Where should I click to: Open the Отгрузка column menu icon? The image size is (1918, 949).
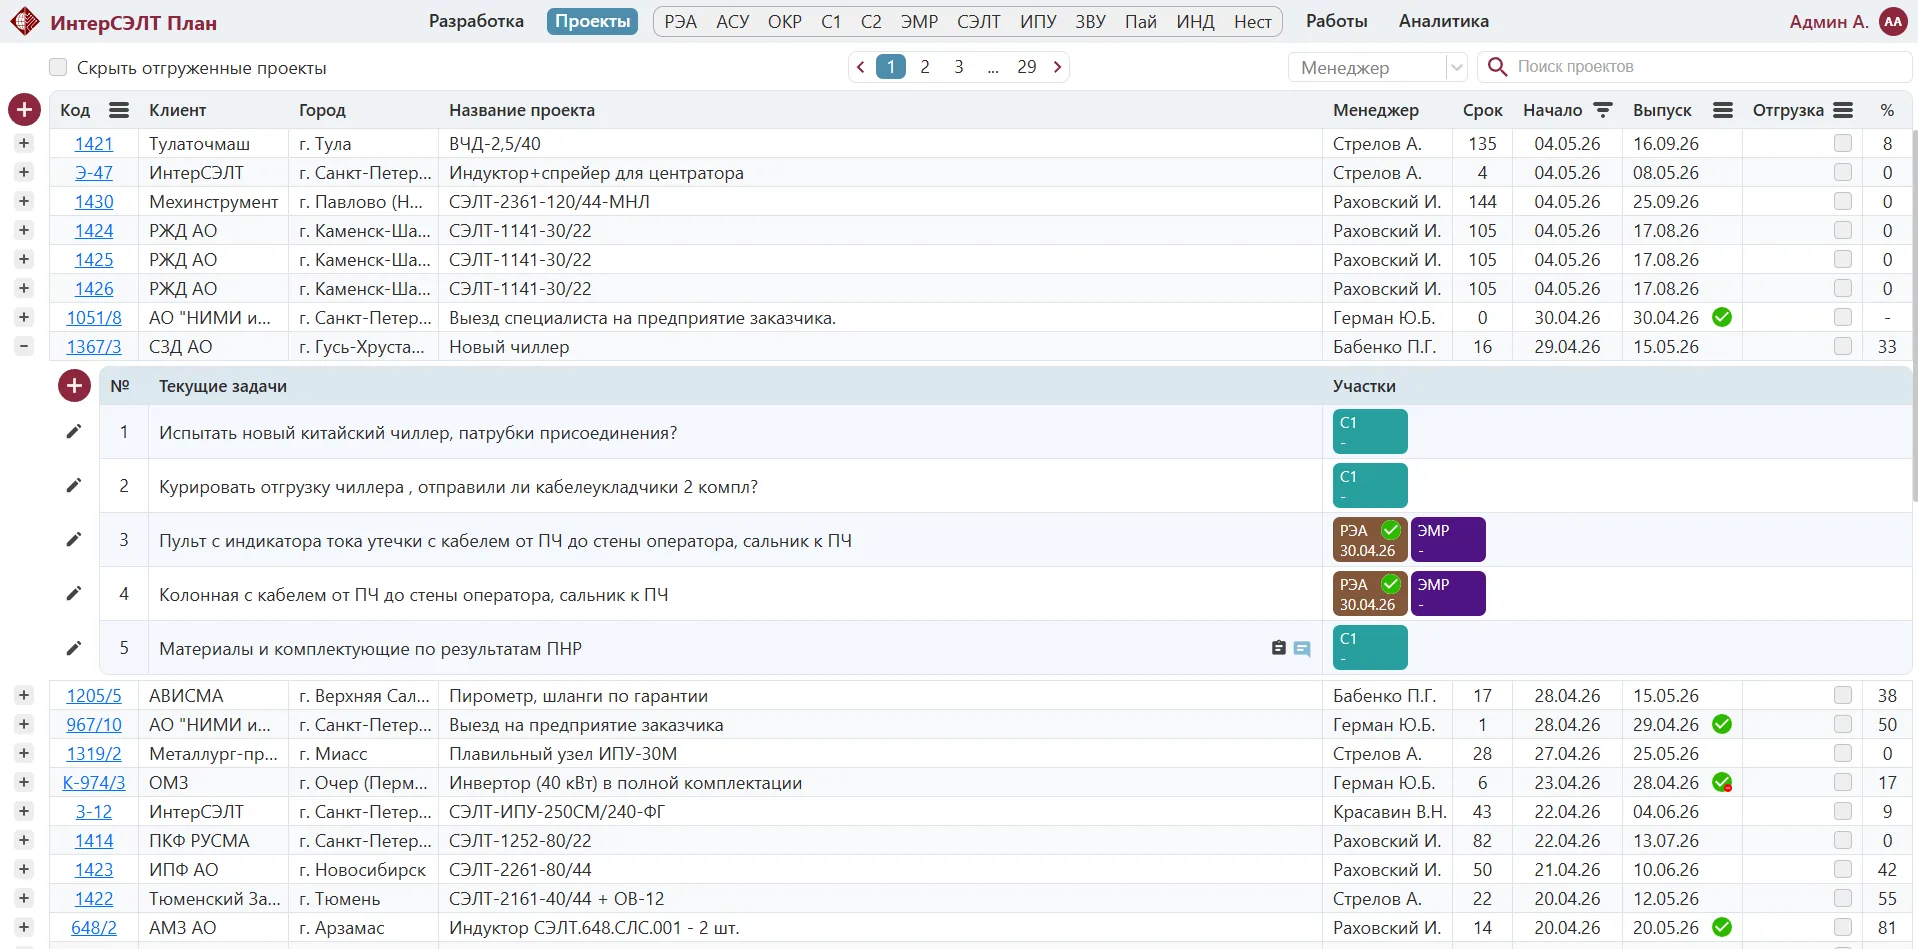(x=1843, y=110)
